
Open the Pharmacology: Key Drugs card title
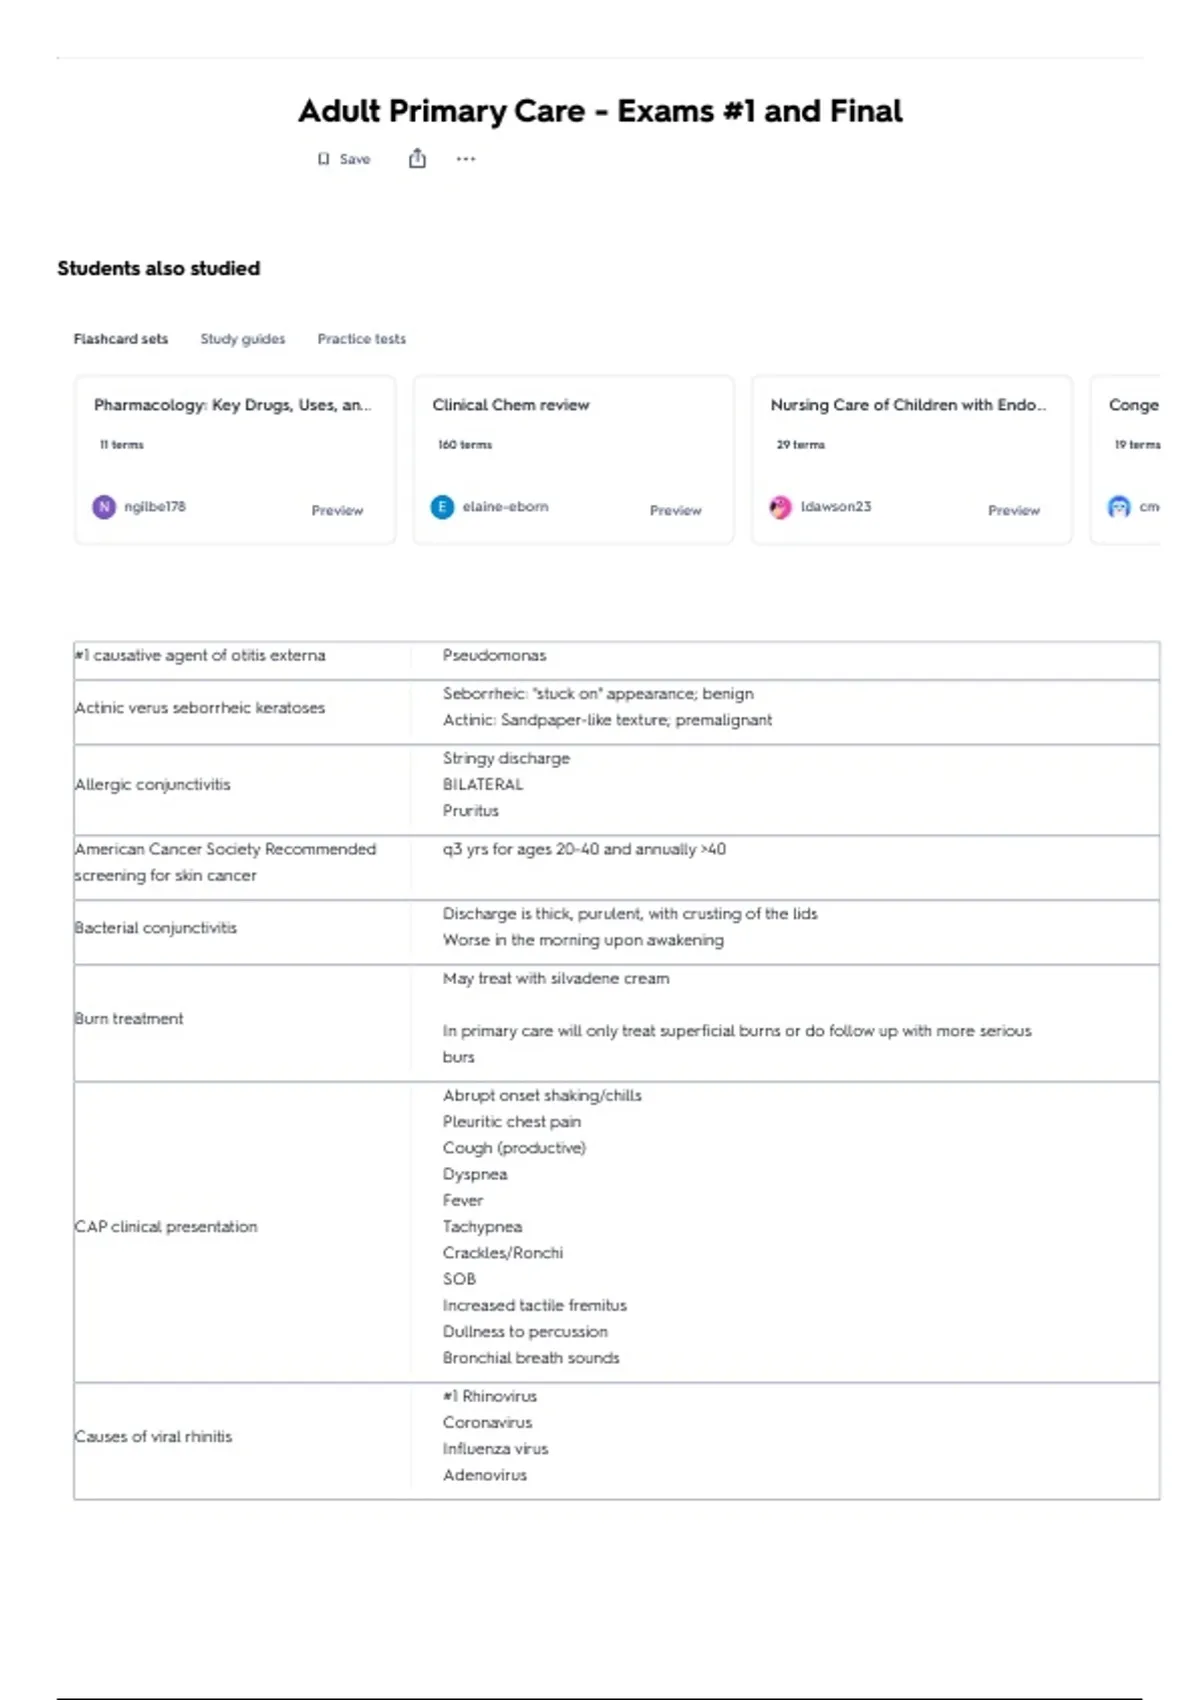233,405
